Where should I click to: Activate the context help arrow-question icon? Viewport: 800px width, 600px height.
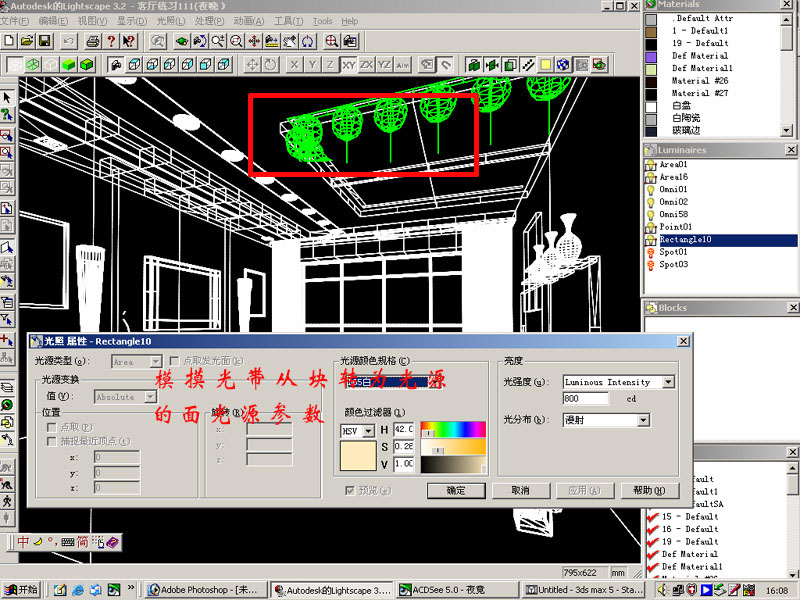pyautogui.click(x=129, y=41)
